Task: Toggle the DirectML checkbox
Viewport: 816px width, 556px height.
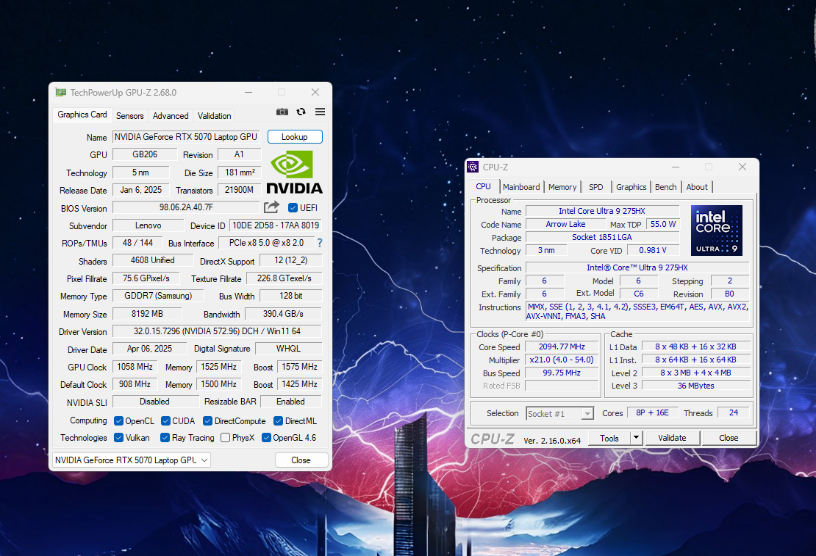Action: (x=278, y=421)
